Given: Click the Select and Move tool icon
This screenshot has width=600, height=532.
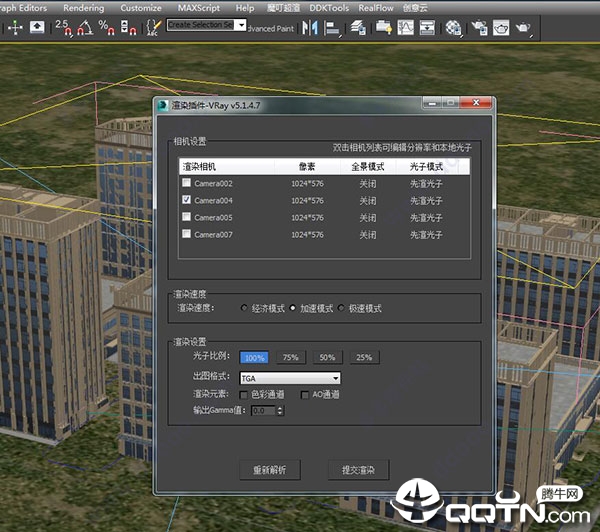Looking at the screenshot, I should pyautogui.click(x=15, y=27).
